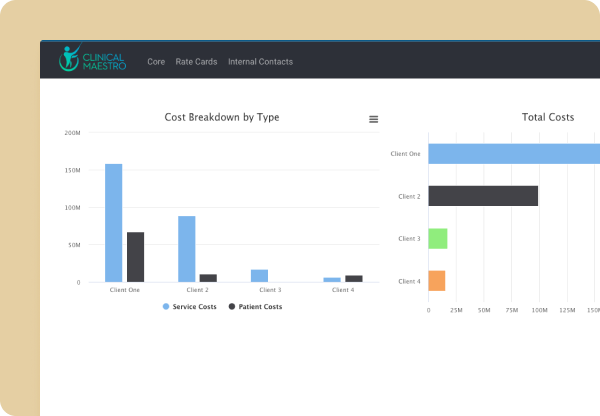Select Client One bar in Total Costs

coord(513,153)
